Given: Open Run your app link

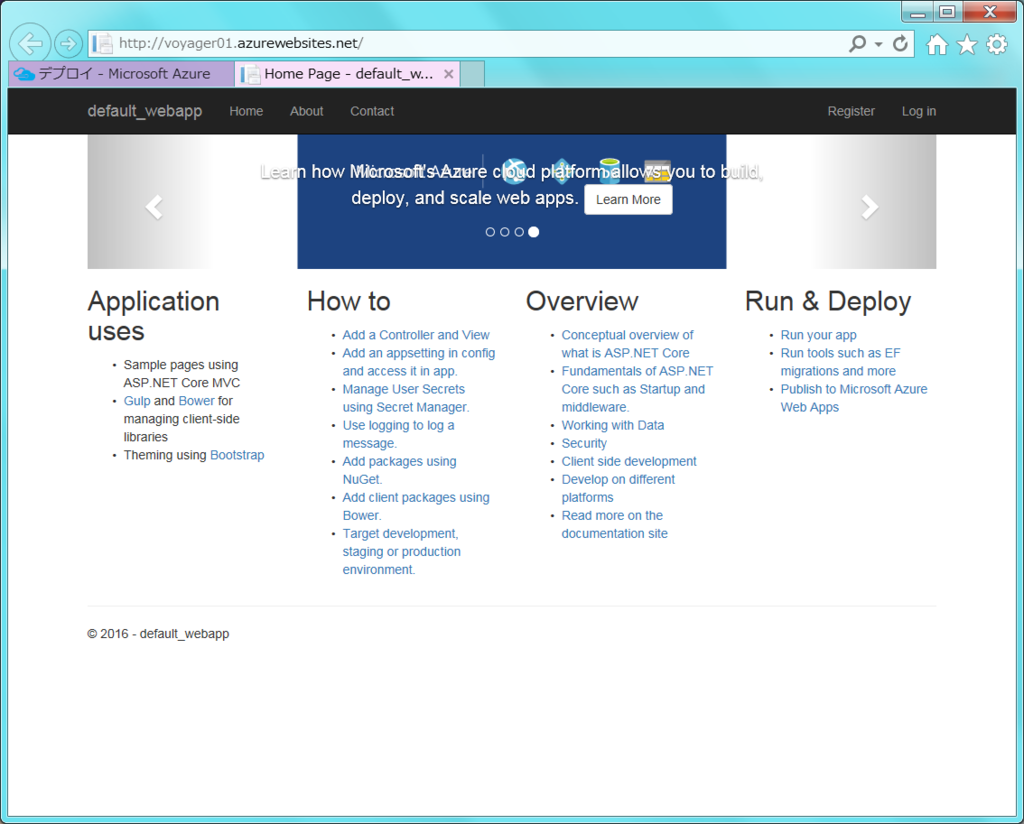Looking at the screenshot, I should click(x=818, y=335).
